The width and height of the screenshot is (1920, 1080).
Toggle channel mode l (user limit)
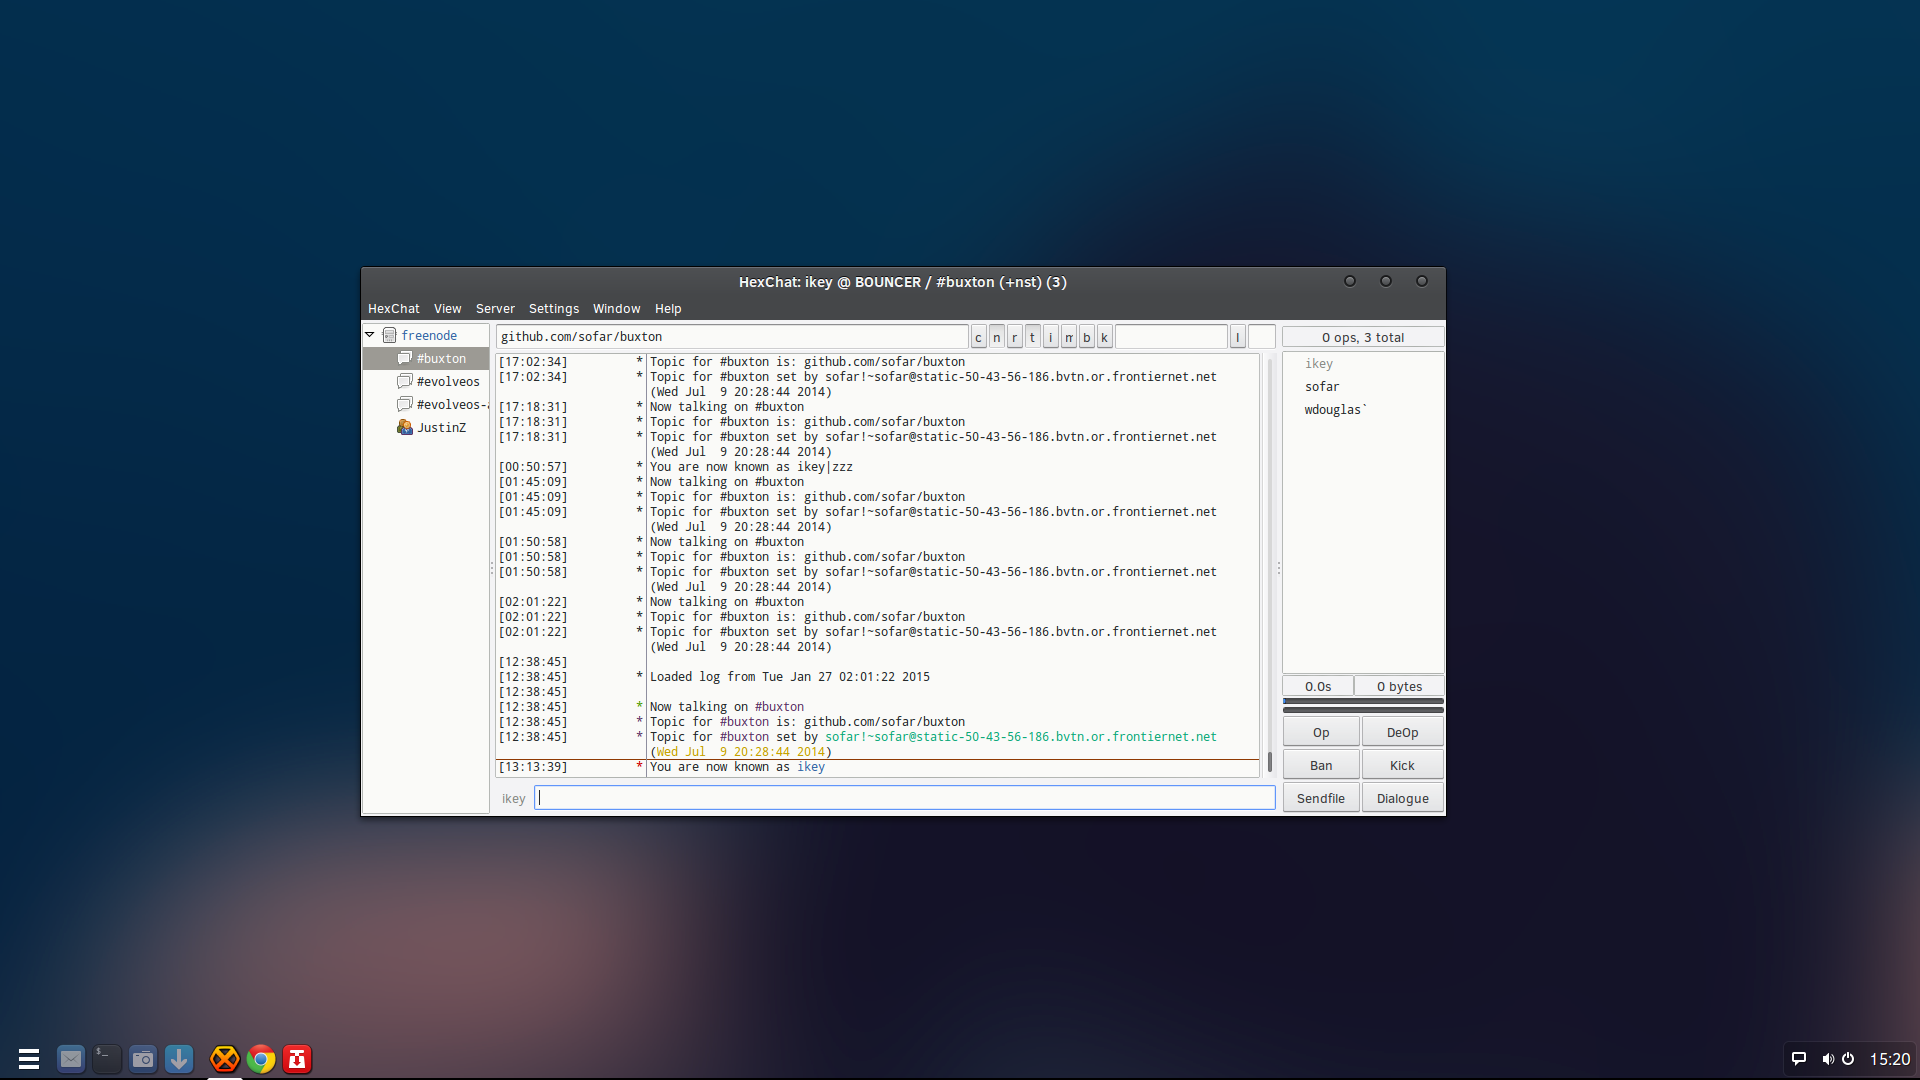point(1237,337)
